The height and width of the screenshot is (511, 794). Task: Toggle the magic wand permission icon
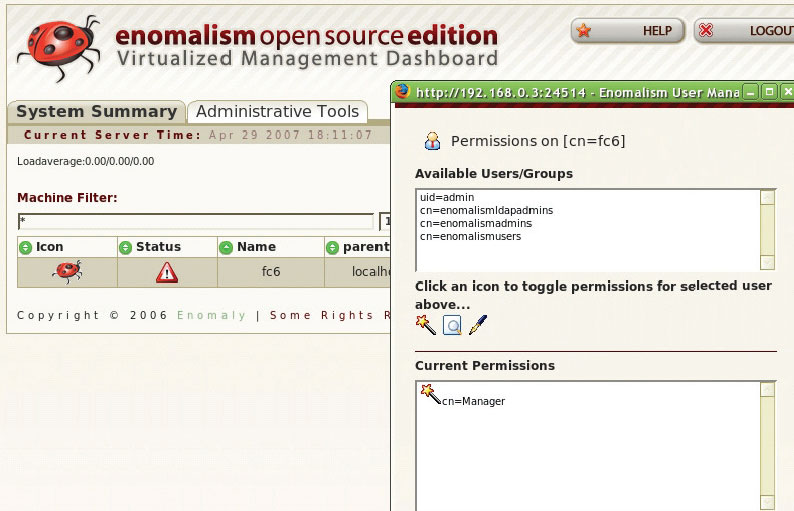(426, 325)
